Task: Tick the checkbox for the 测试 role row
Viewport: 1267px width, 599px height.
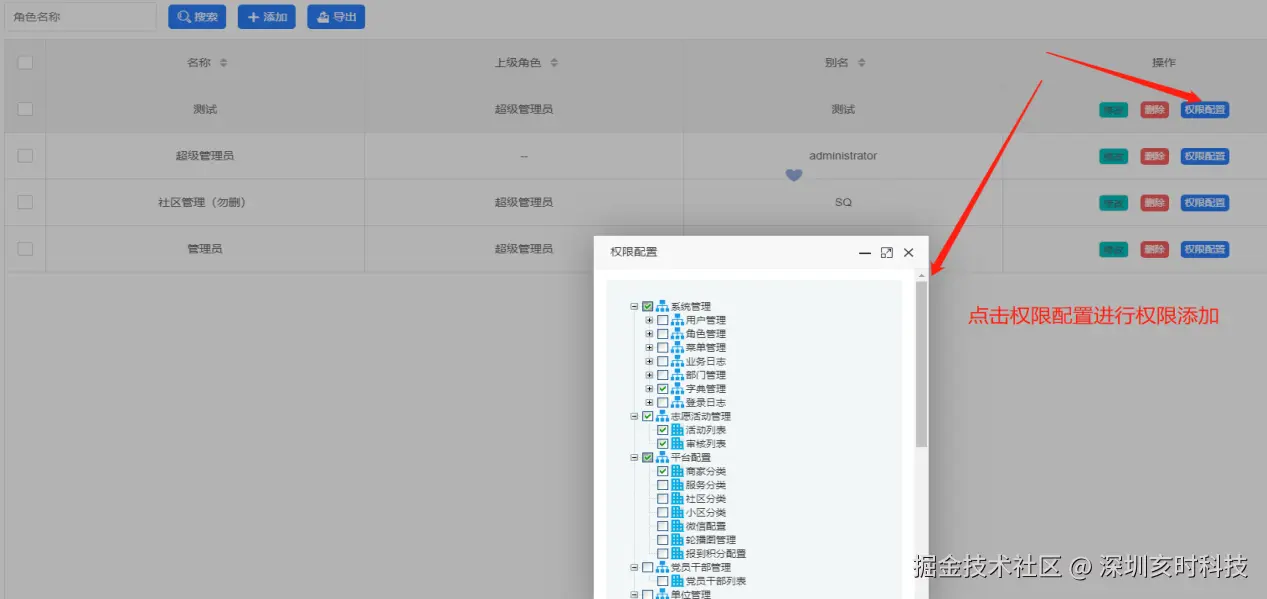Action: point(25,109)
